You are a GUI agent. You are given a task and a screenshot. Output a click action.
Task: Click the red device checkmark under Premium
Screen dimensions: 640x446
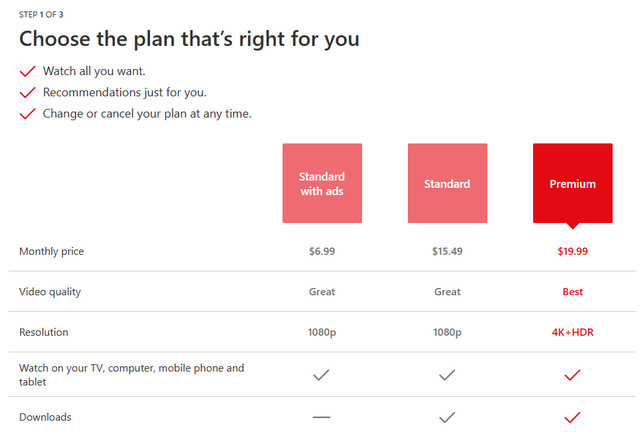[572, 375]
